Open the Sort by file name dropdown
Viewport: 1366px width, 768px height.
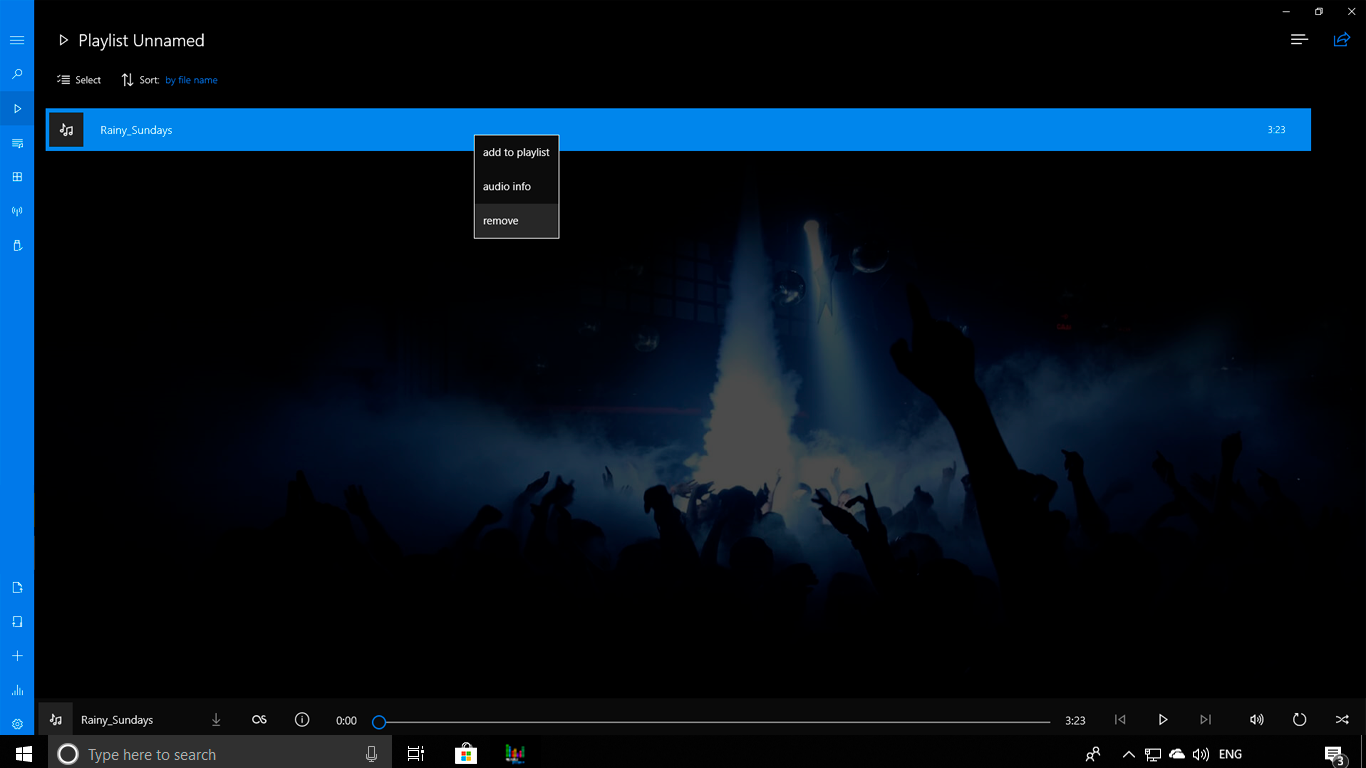(191, 80)
